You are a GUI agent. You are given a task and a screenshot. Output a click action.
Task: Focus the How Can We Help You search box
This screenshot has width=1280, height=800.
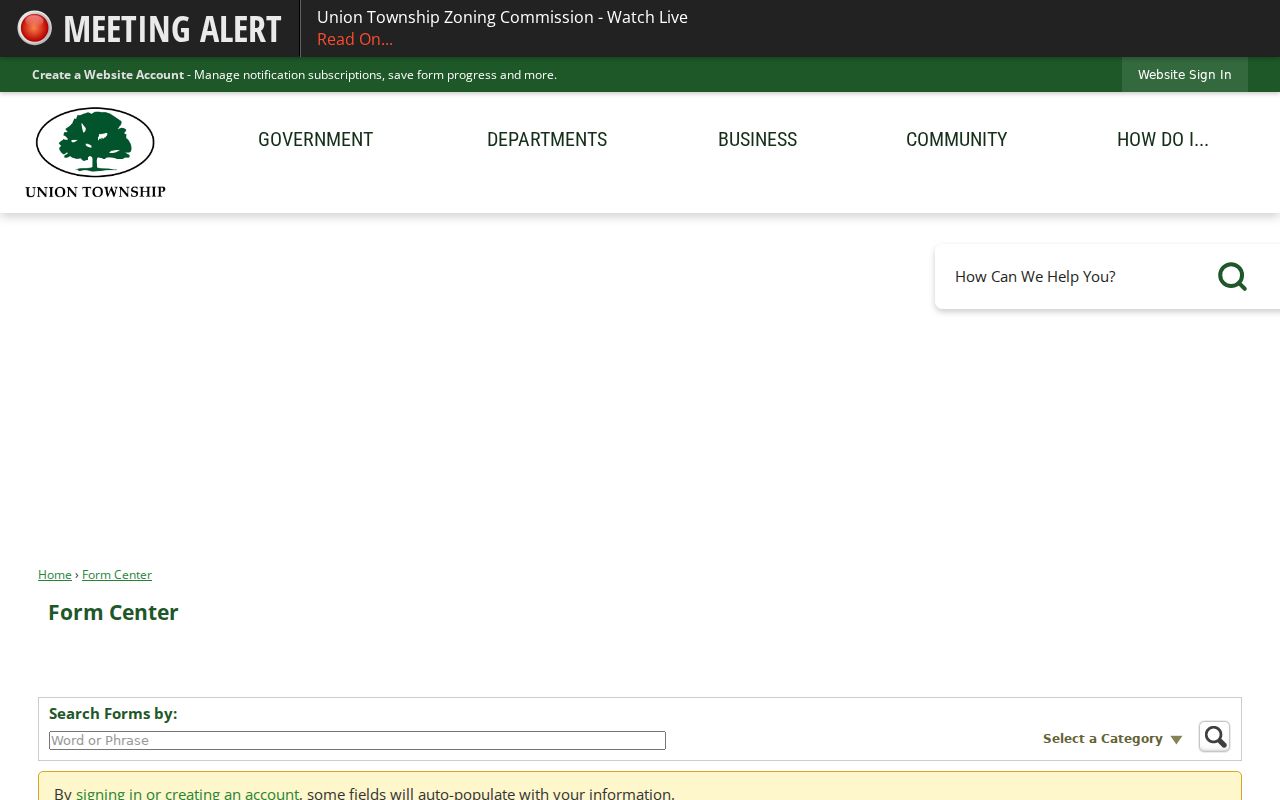(1075, 277)
